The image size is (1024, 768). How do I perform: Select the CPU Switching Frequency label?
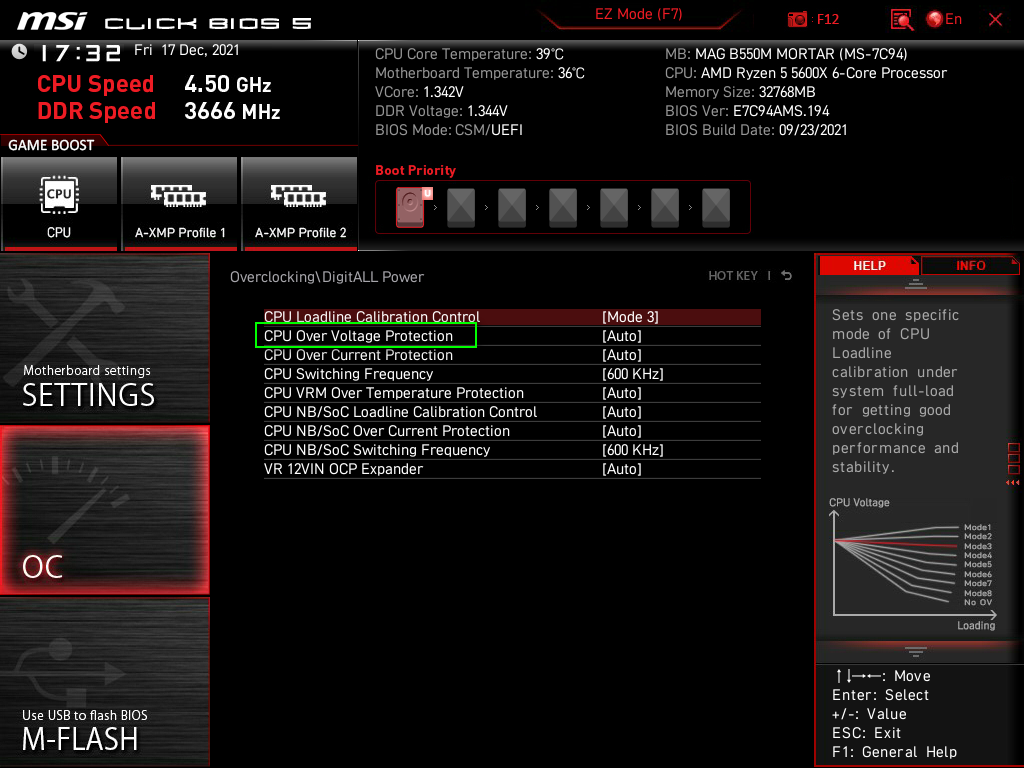tap(348, 374)
